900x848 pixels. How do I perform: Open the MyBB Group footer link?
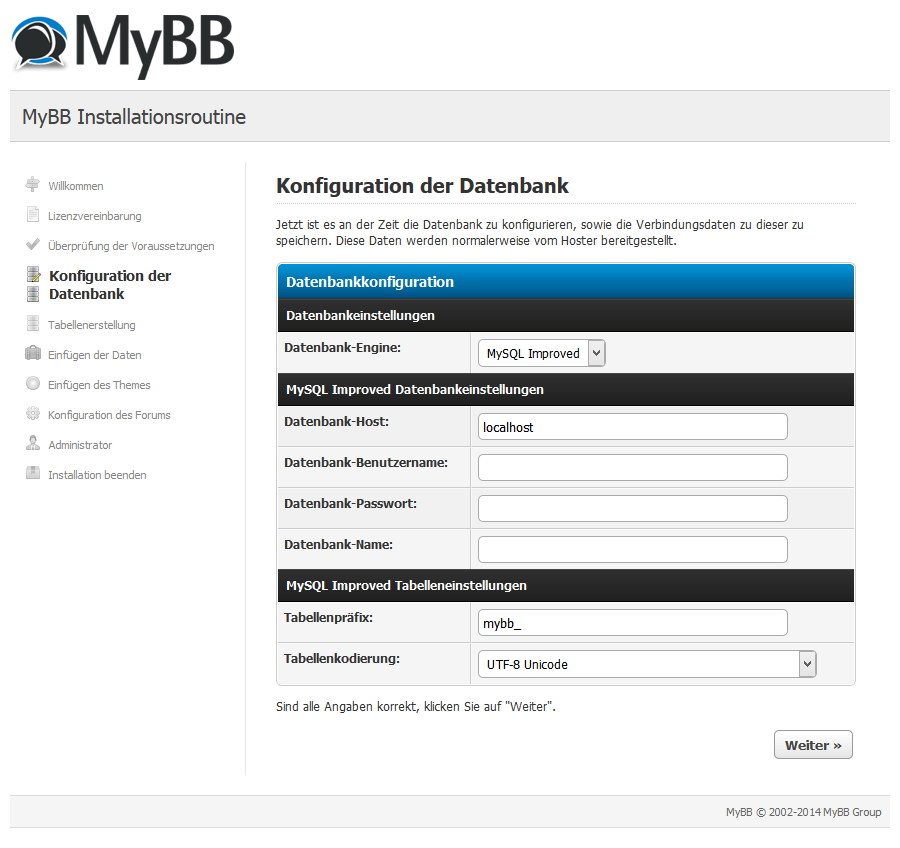852,812
